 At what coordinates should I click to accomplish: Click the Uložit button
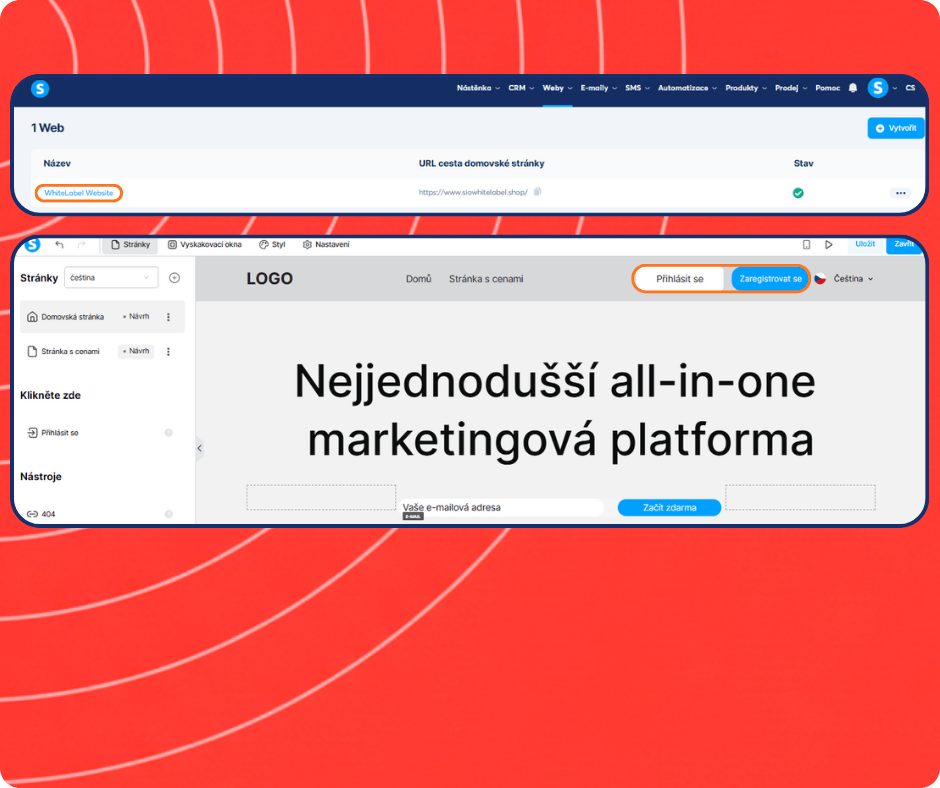[865, 244]
